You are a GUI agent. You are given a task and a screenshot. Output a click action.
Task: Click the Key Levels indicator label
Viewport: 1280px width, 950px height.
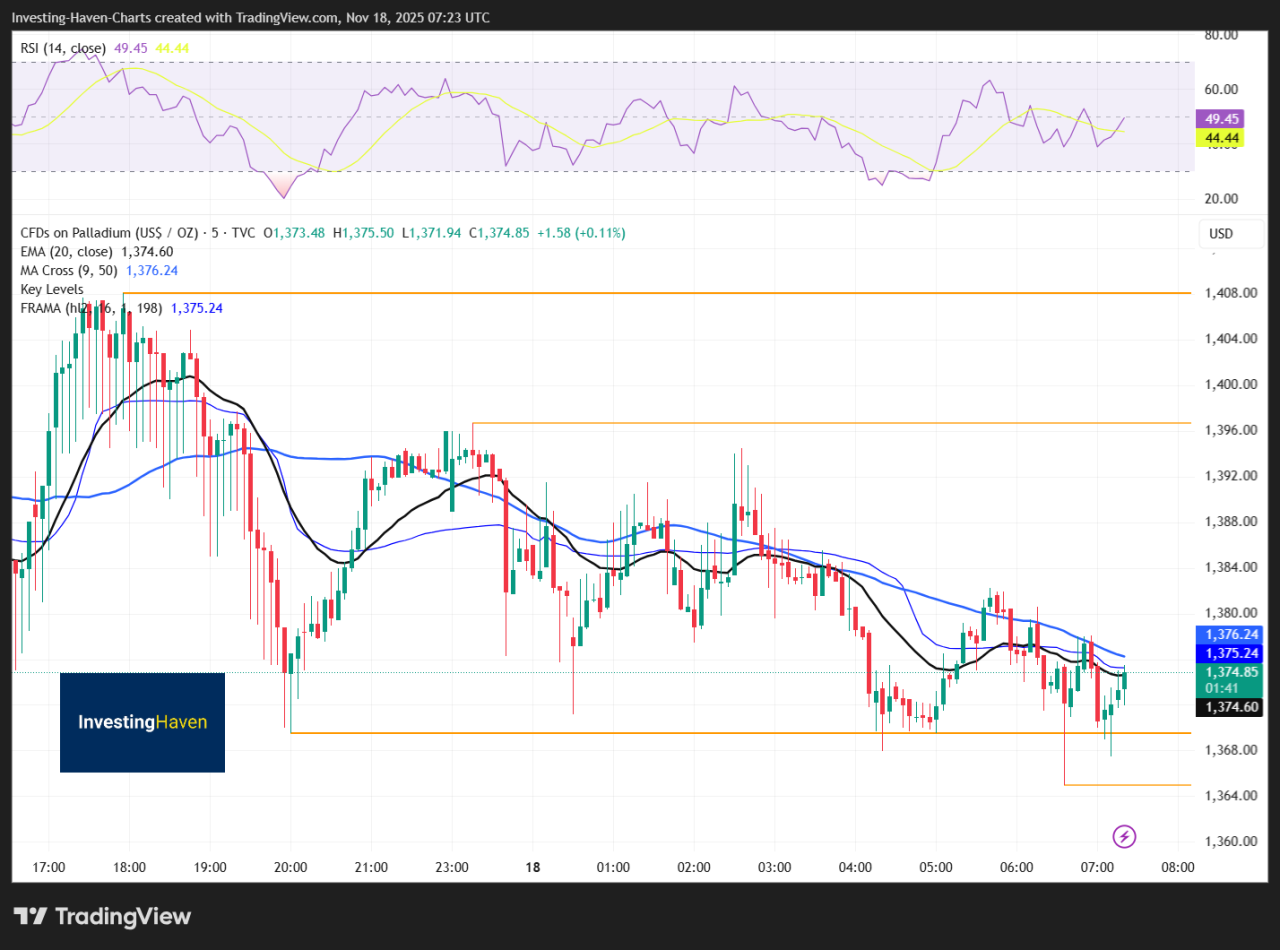[x=52, y=289]
